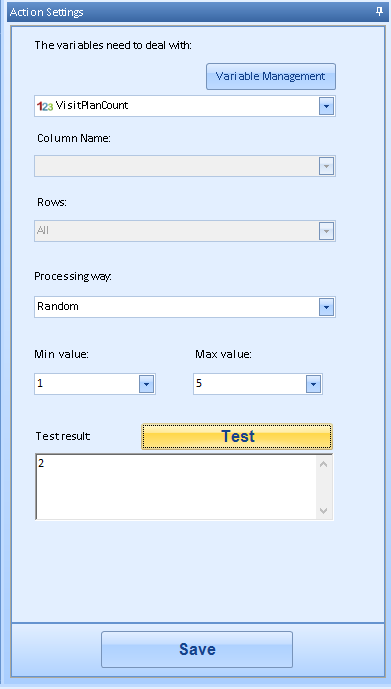391x689 pixels.
Task: Run the Test button
Action: click(x=237, y=436)
